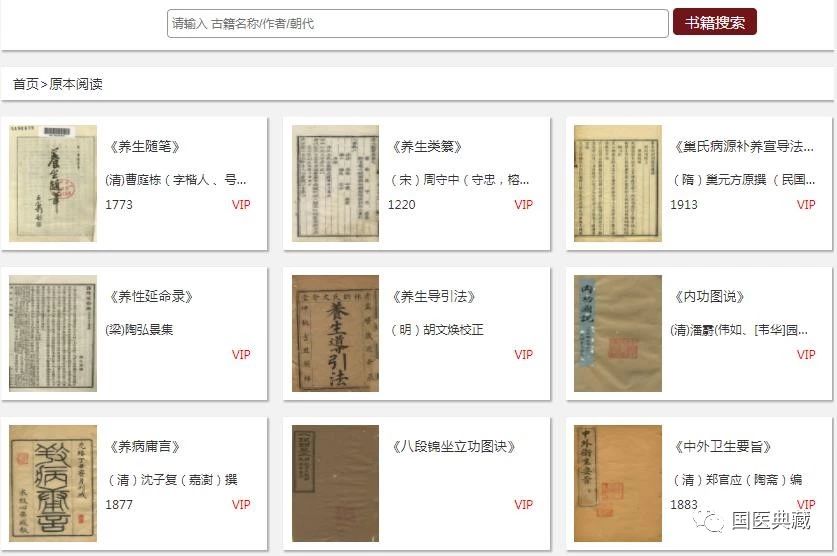
Task: Open the 《养生随笔》 book cover thumbnail
Action: [53, 183]
